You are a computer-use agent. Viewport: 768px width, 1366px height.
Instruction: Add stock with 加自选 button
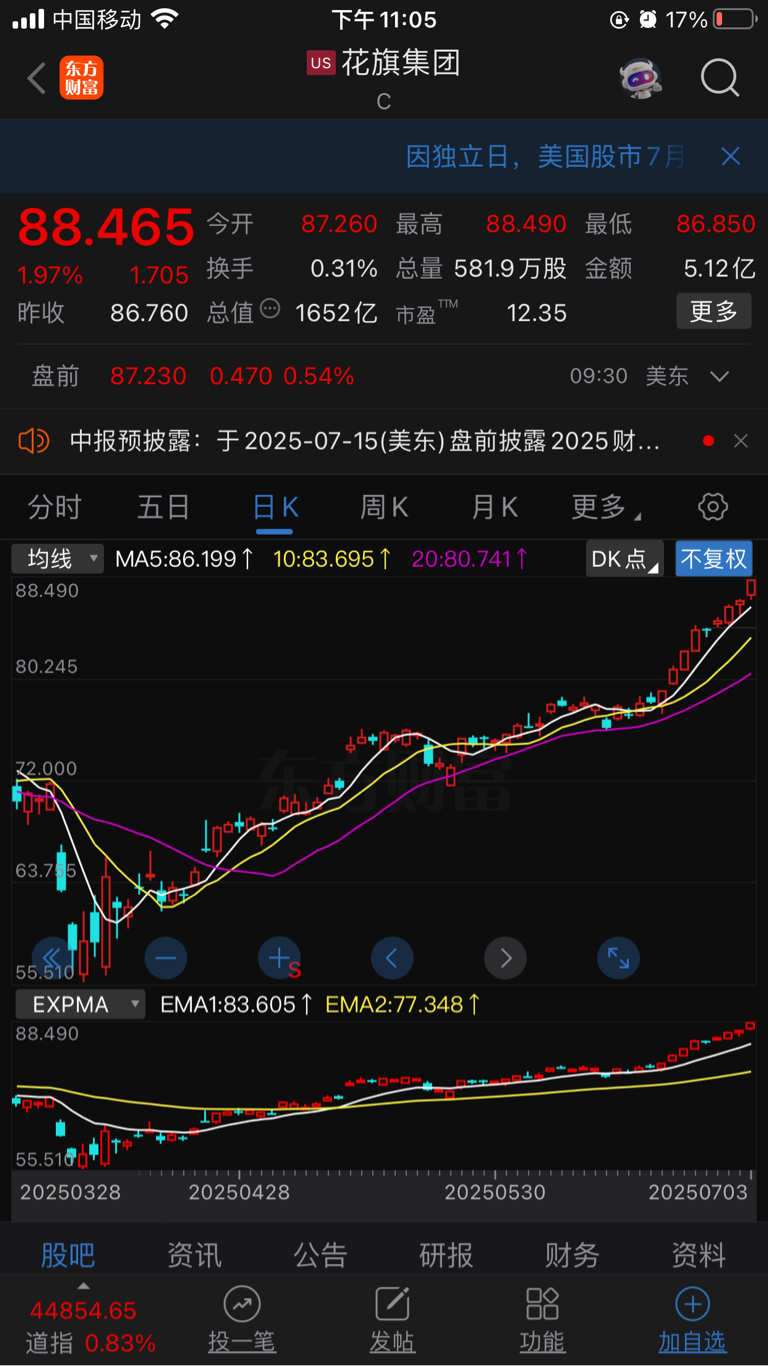tap(692, 1321)
